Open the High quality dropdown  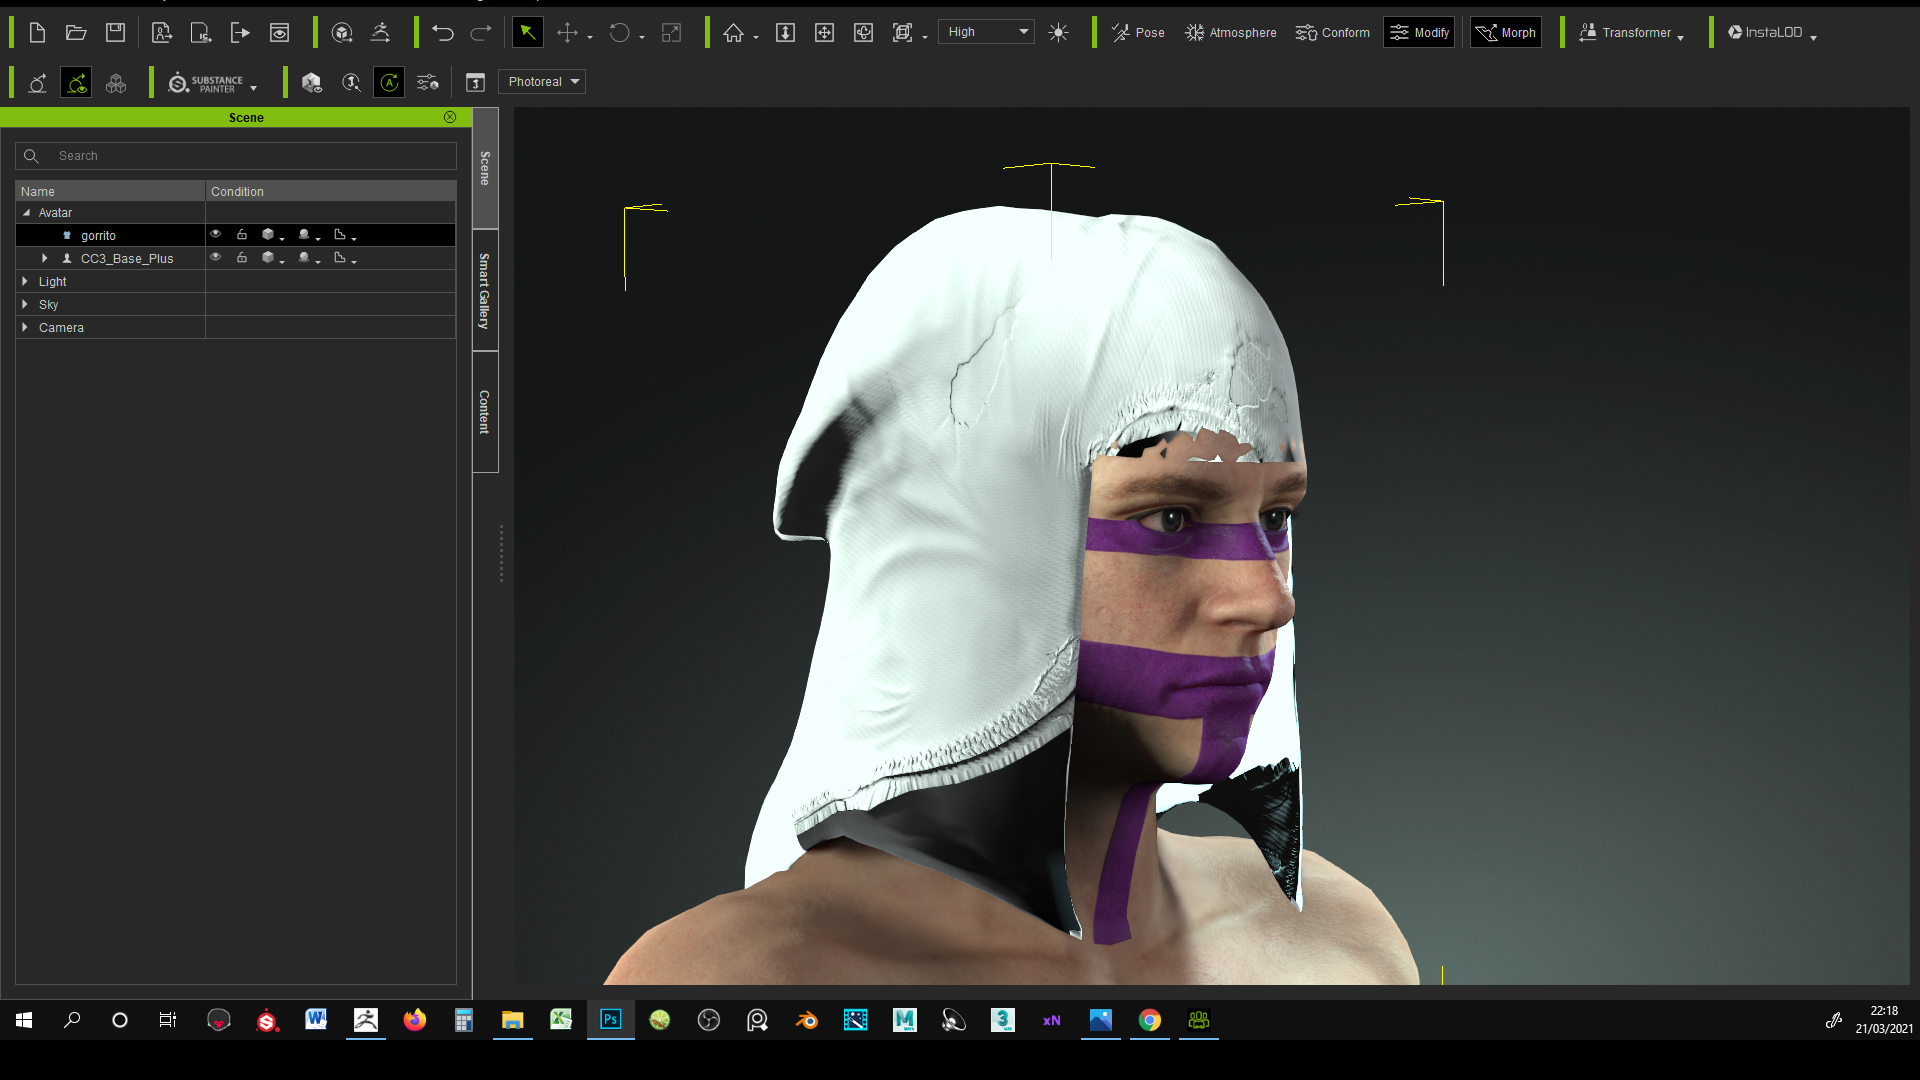[986, 32]
